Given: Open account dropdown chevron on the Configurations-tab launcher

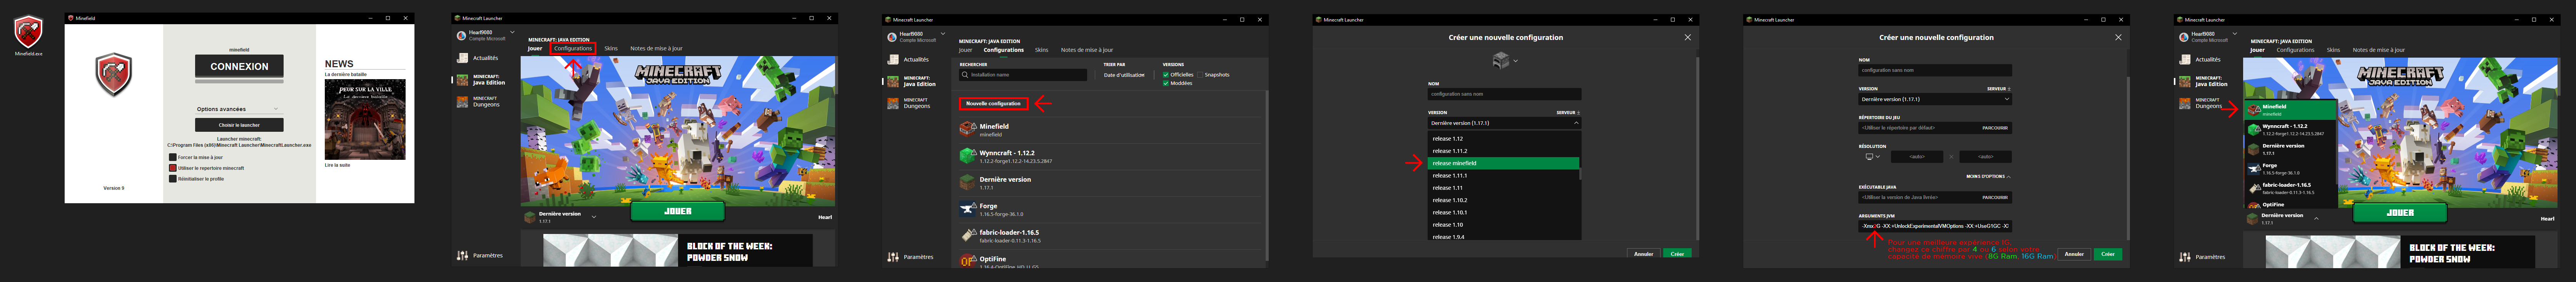Looking at the screenshot, I should (943, 34).
